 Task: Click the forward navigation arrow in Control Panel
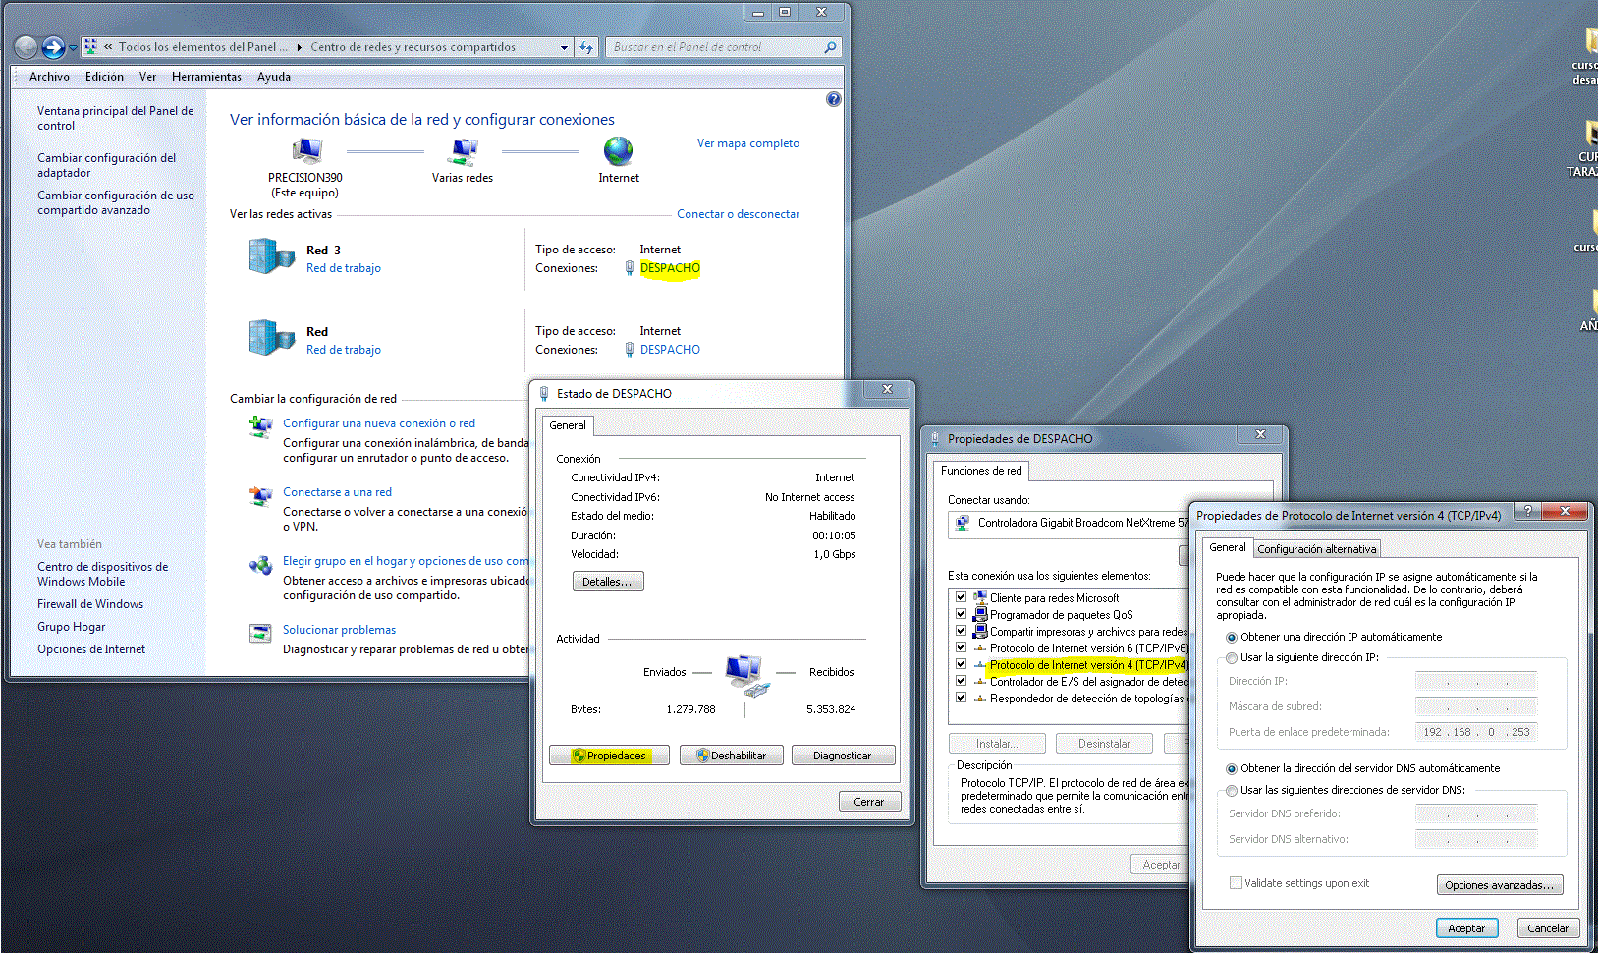(53, 47)
